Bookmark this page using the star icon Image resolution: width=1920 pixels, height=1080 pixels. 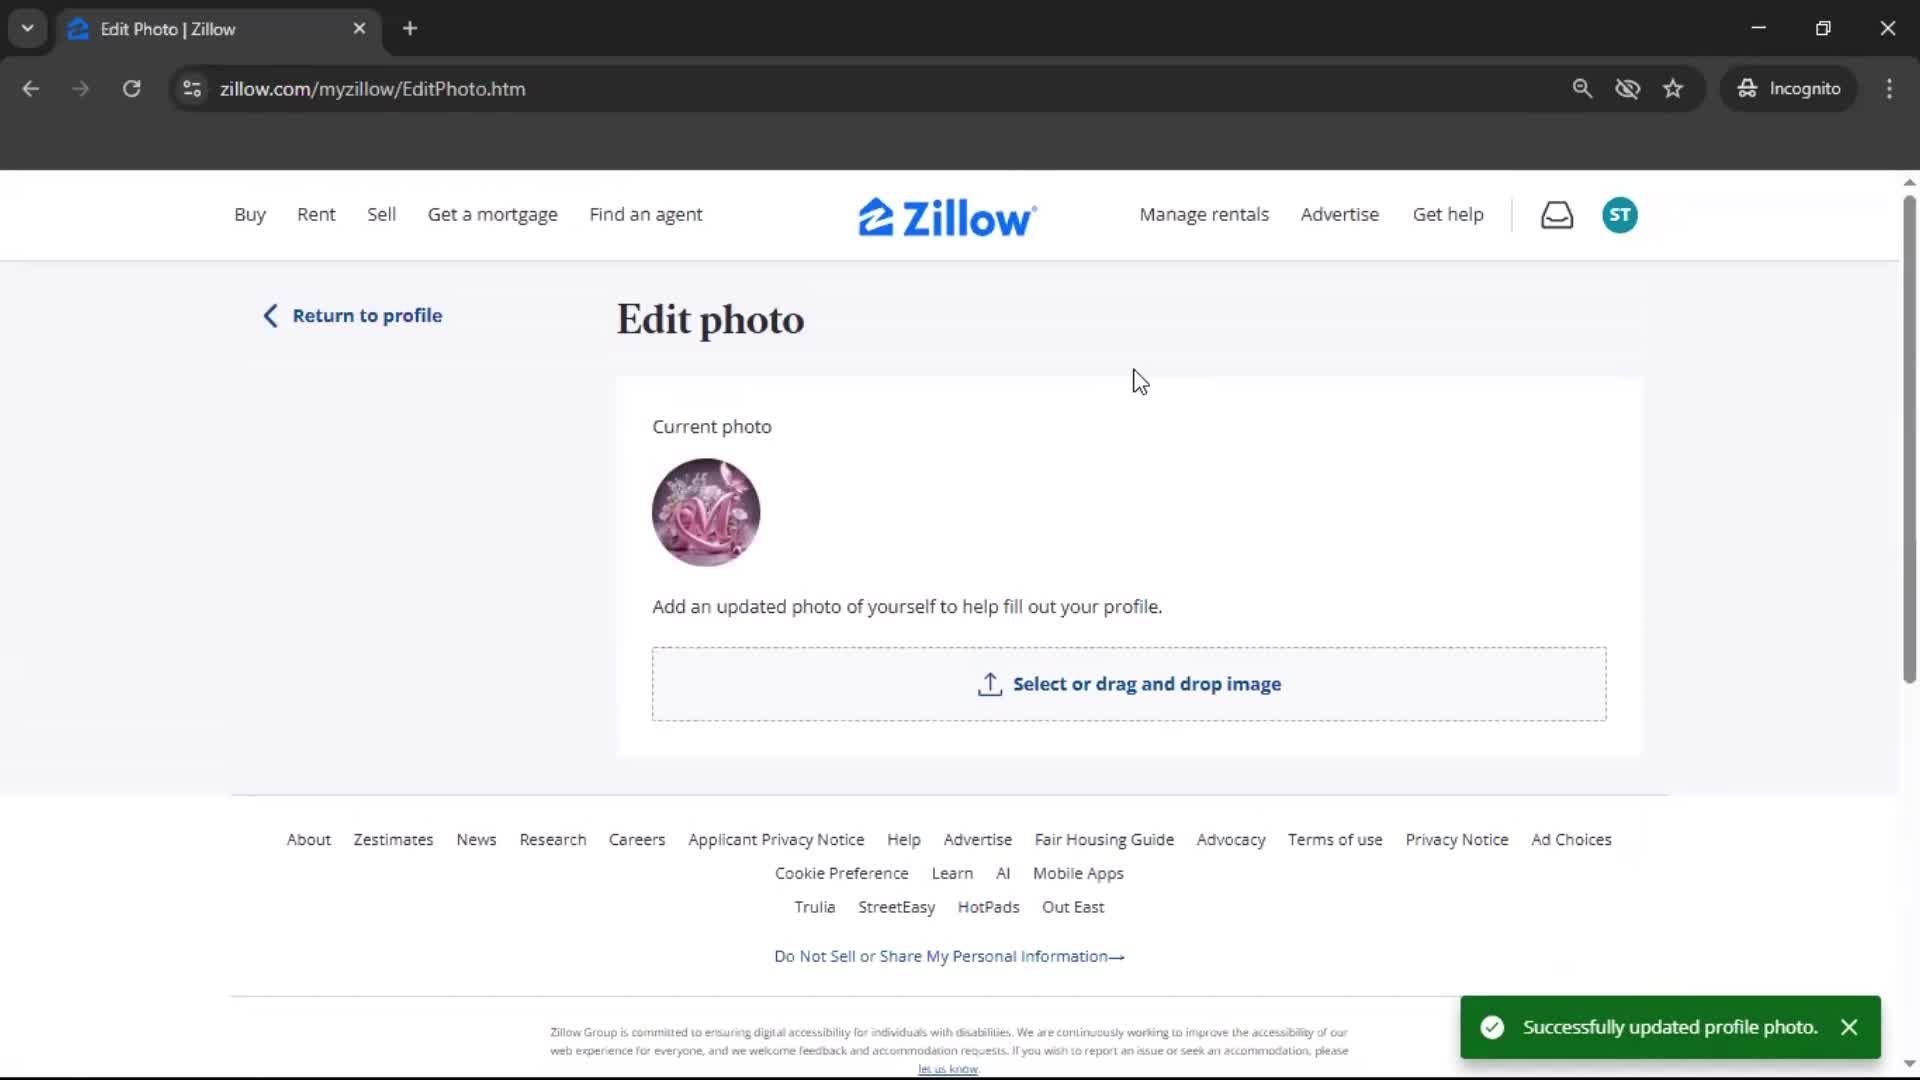tap(1673, 88)
